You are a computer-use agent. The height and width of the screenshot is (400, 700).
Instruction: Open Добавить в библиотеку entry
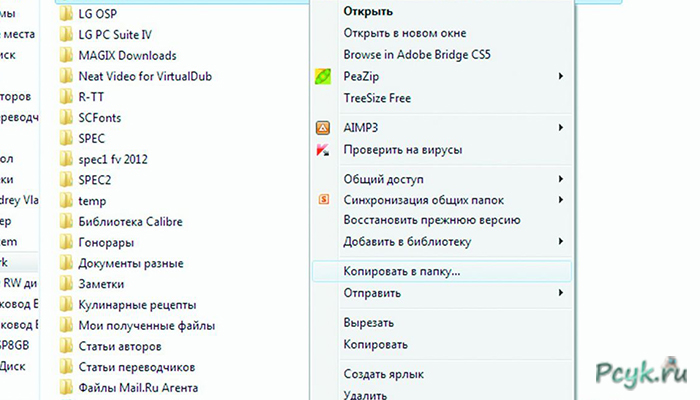[x=442, y=242]
